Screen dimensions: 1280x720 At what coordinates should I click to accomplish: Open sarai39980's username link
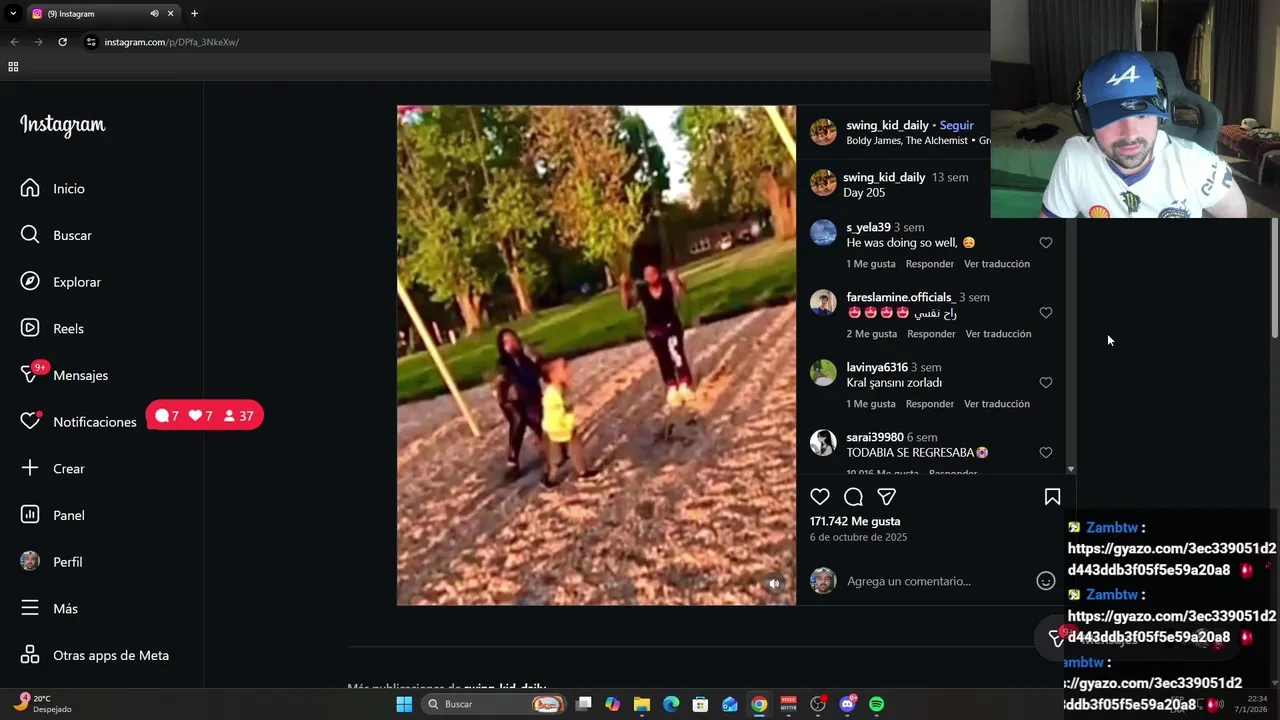click(x=874, y=437)
